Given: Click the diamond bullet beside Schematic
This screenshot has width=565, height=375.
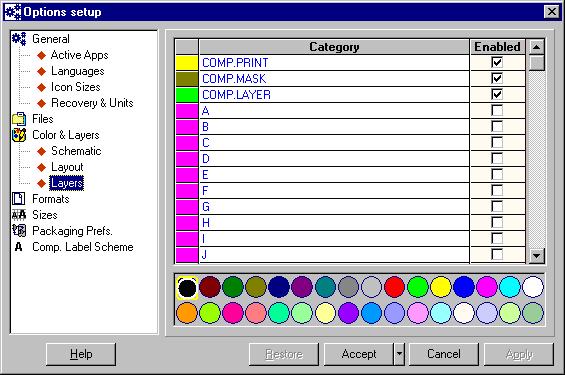Looking at the screenshot, I should [41, 151].
